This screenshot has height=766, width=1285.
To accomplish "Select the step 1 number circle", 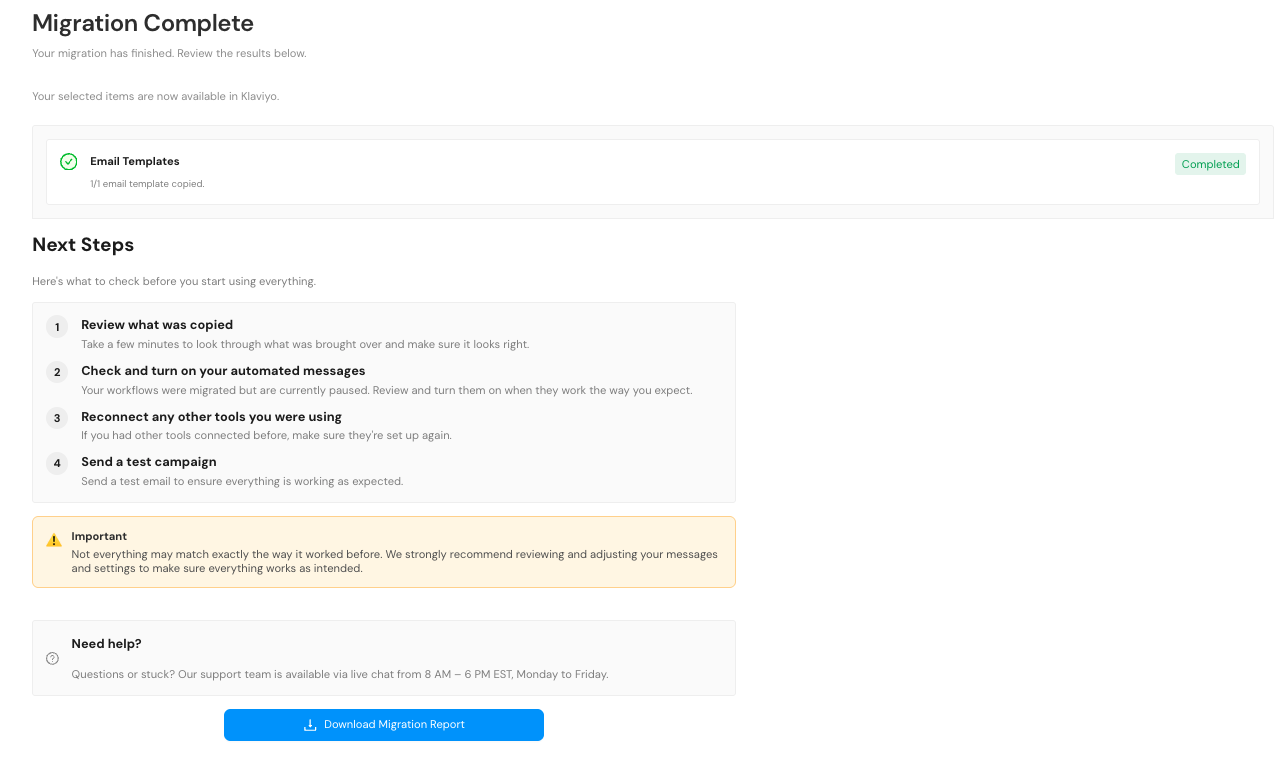I will 56,327.
